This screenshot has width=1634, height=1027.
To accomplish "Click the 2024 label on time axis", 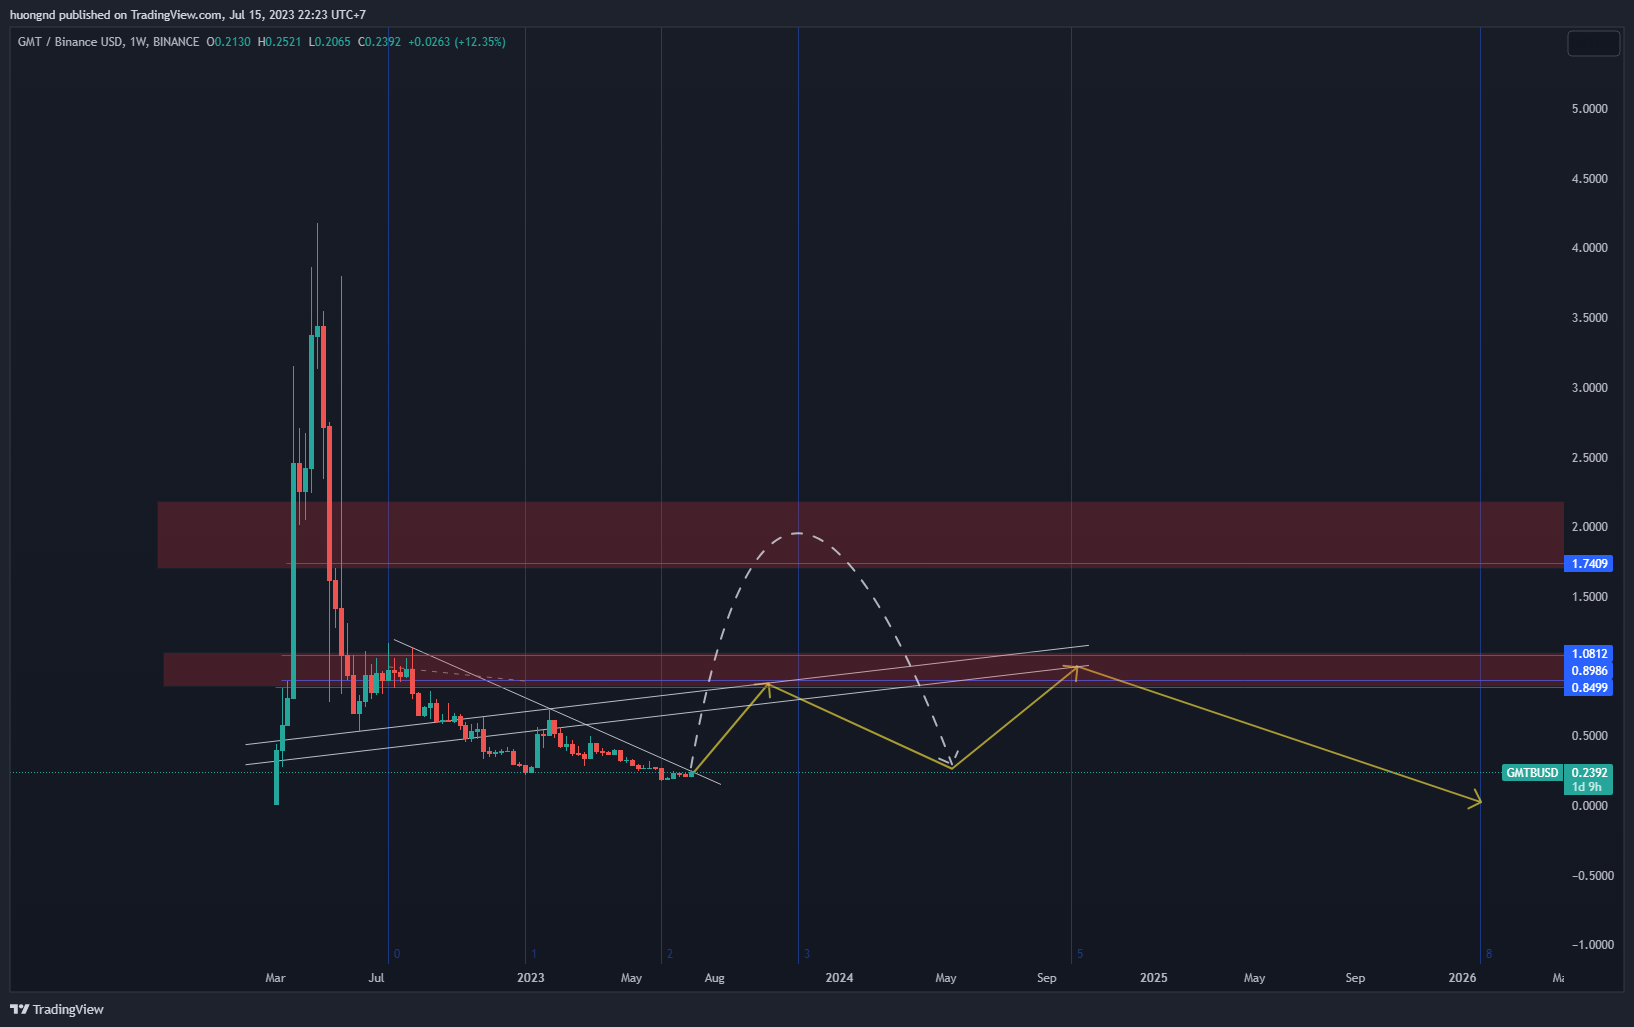I will click(839, 978).
